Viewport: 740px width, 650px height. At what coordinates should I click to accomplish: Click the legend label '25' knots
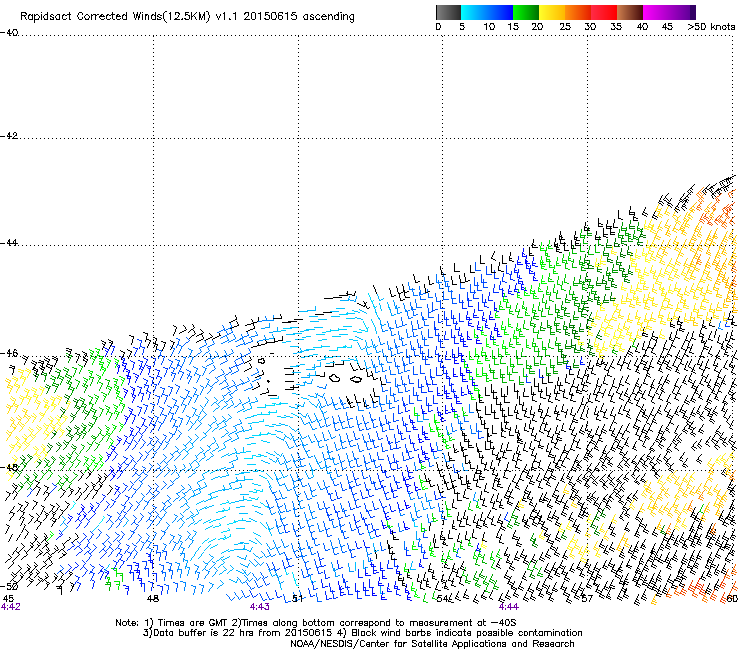click(x=564, y=27)
